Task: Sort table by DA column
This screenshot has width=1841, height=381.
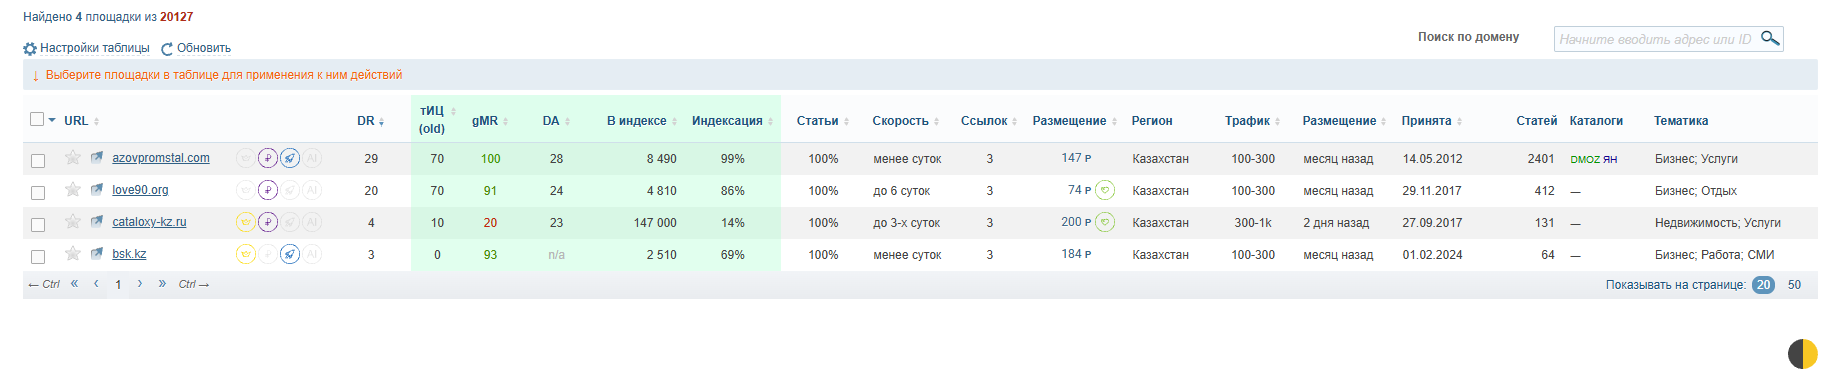Action: [556, 121]
